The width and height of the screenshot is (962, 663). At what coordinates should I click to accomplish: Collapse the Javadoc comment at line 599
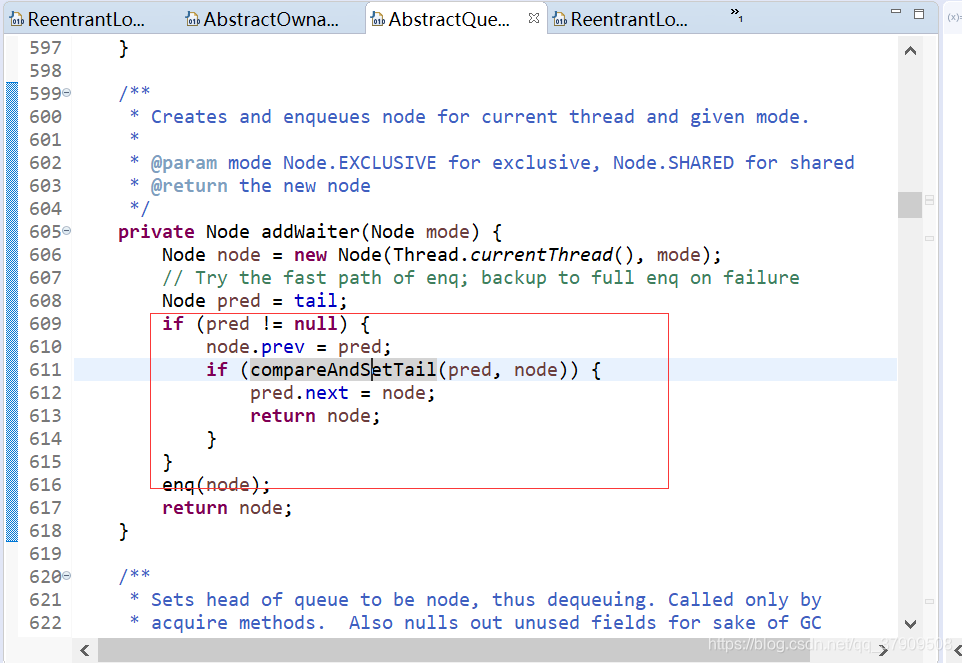[x=66, y=93]
